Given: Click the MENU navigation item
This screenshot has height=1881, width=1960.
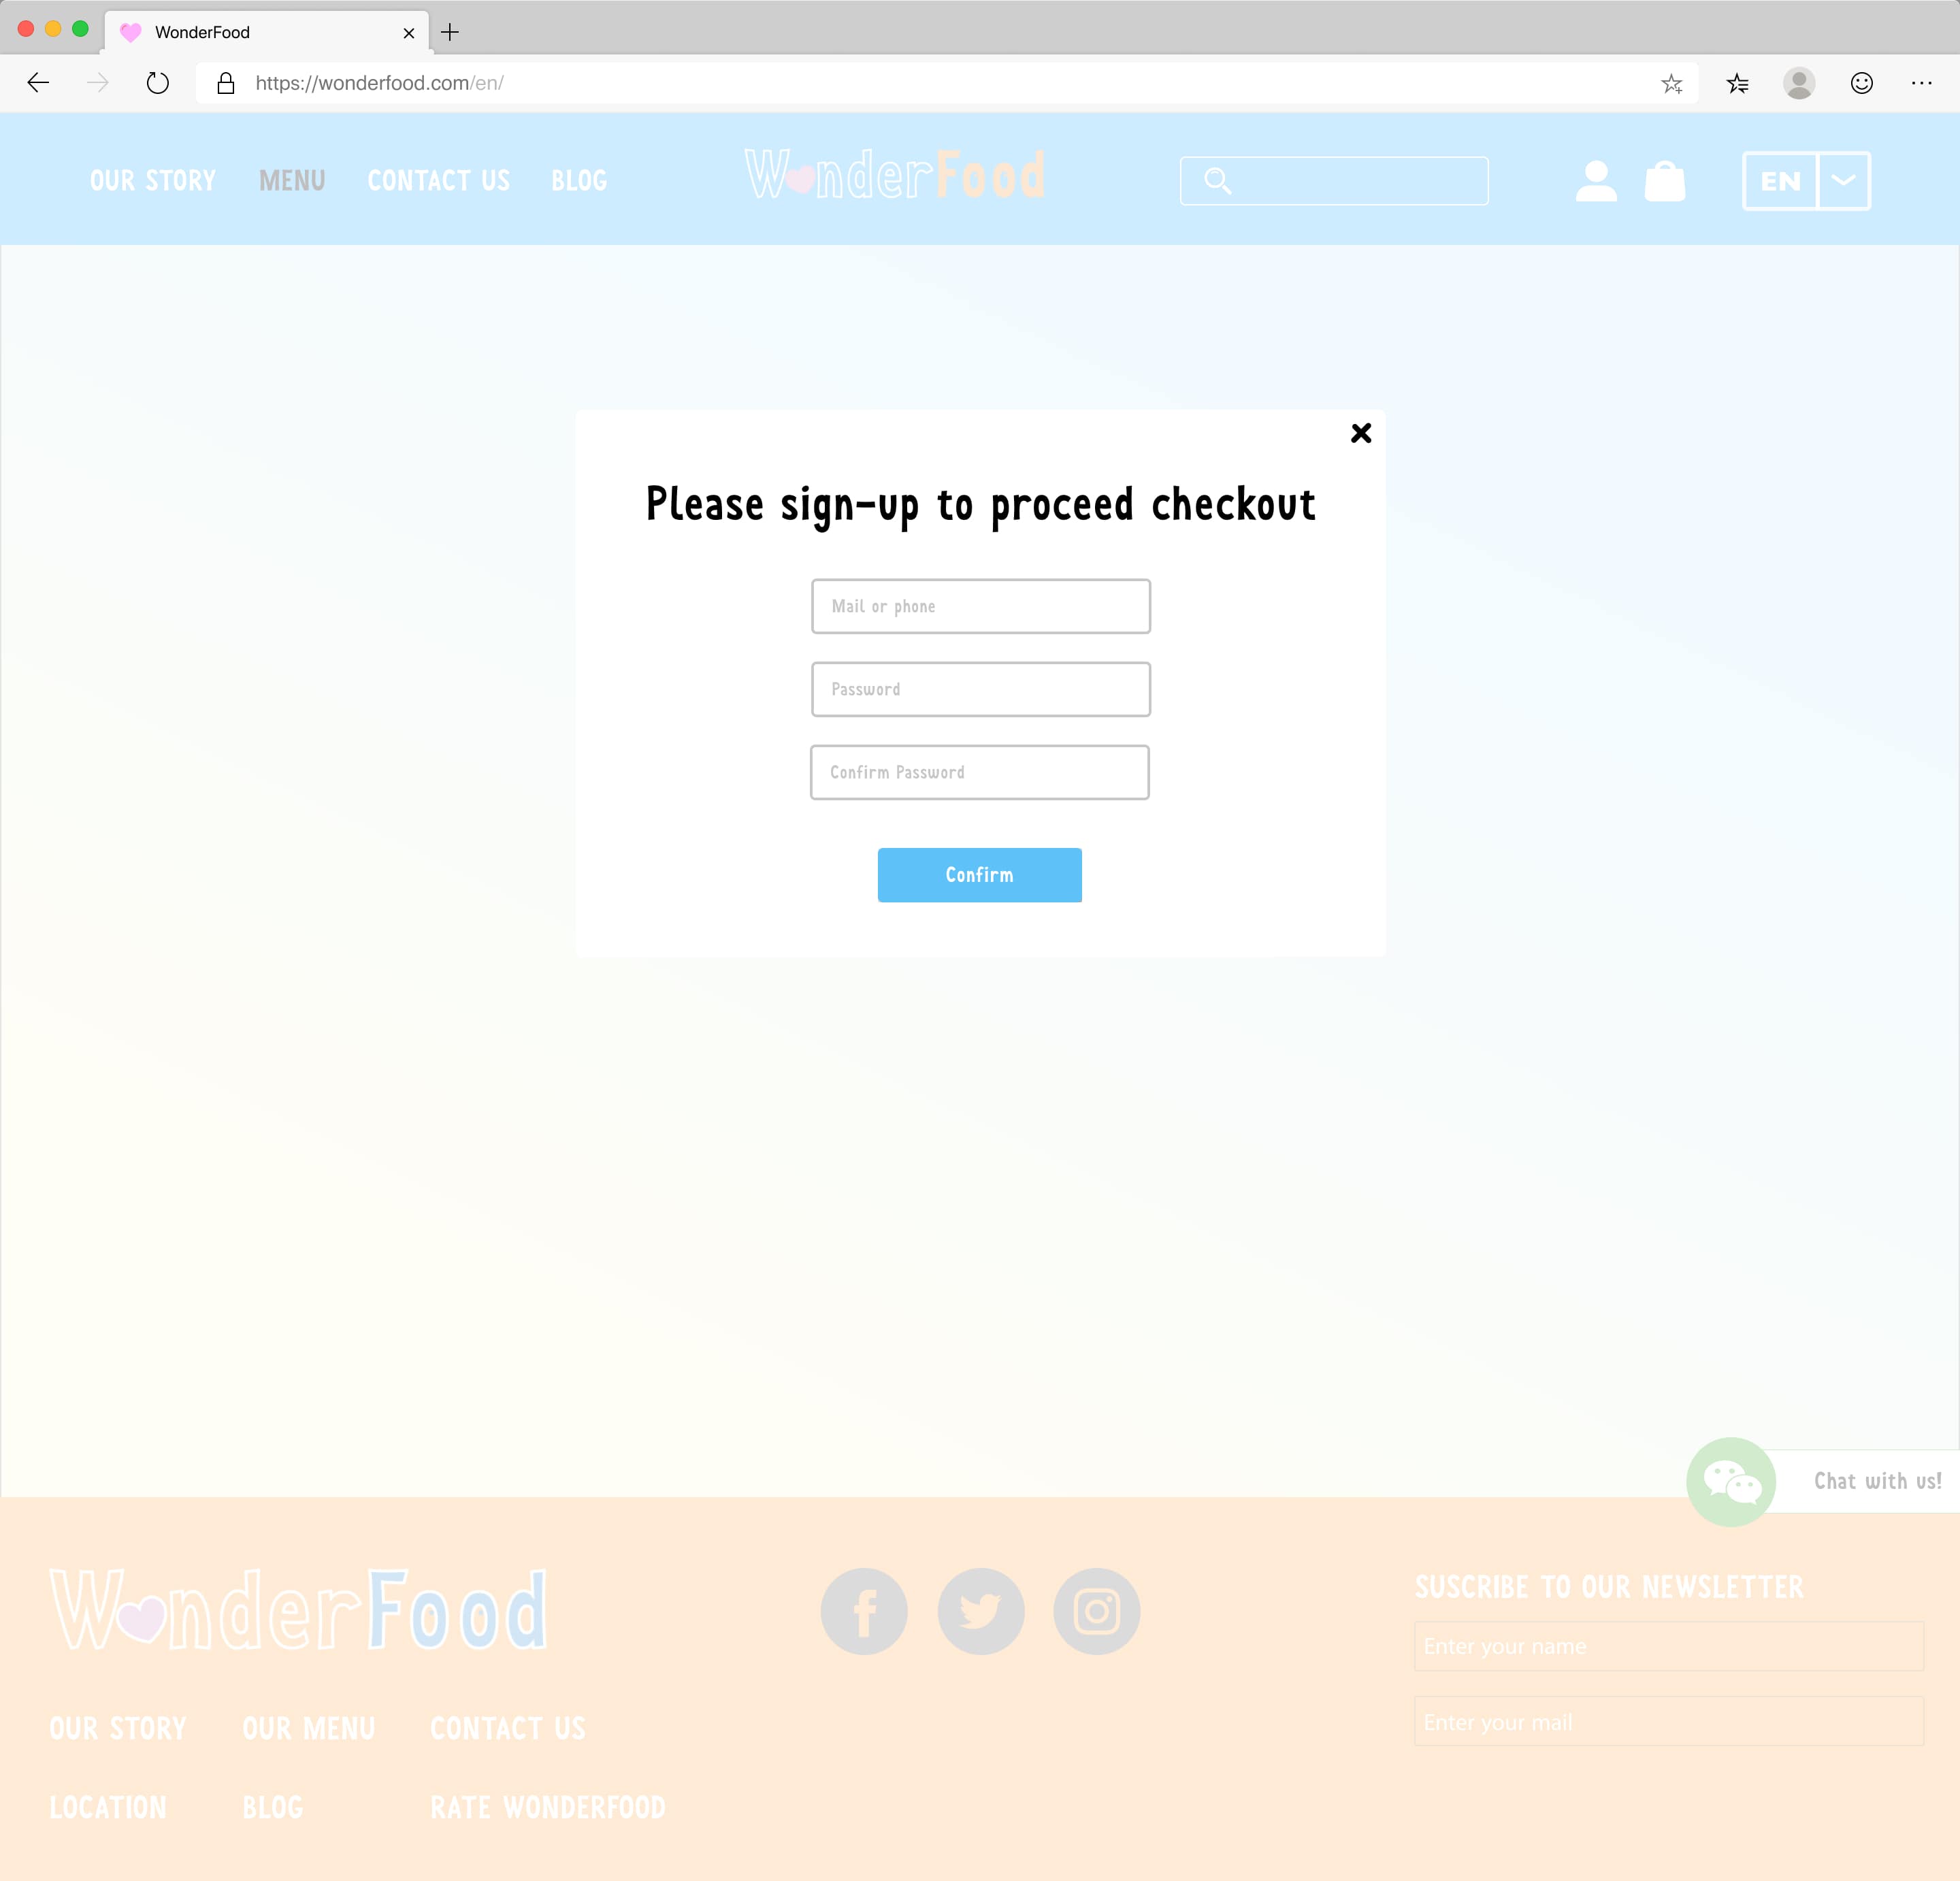Looking at the screenshot, I should 291,178.
